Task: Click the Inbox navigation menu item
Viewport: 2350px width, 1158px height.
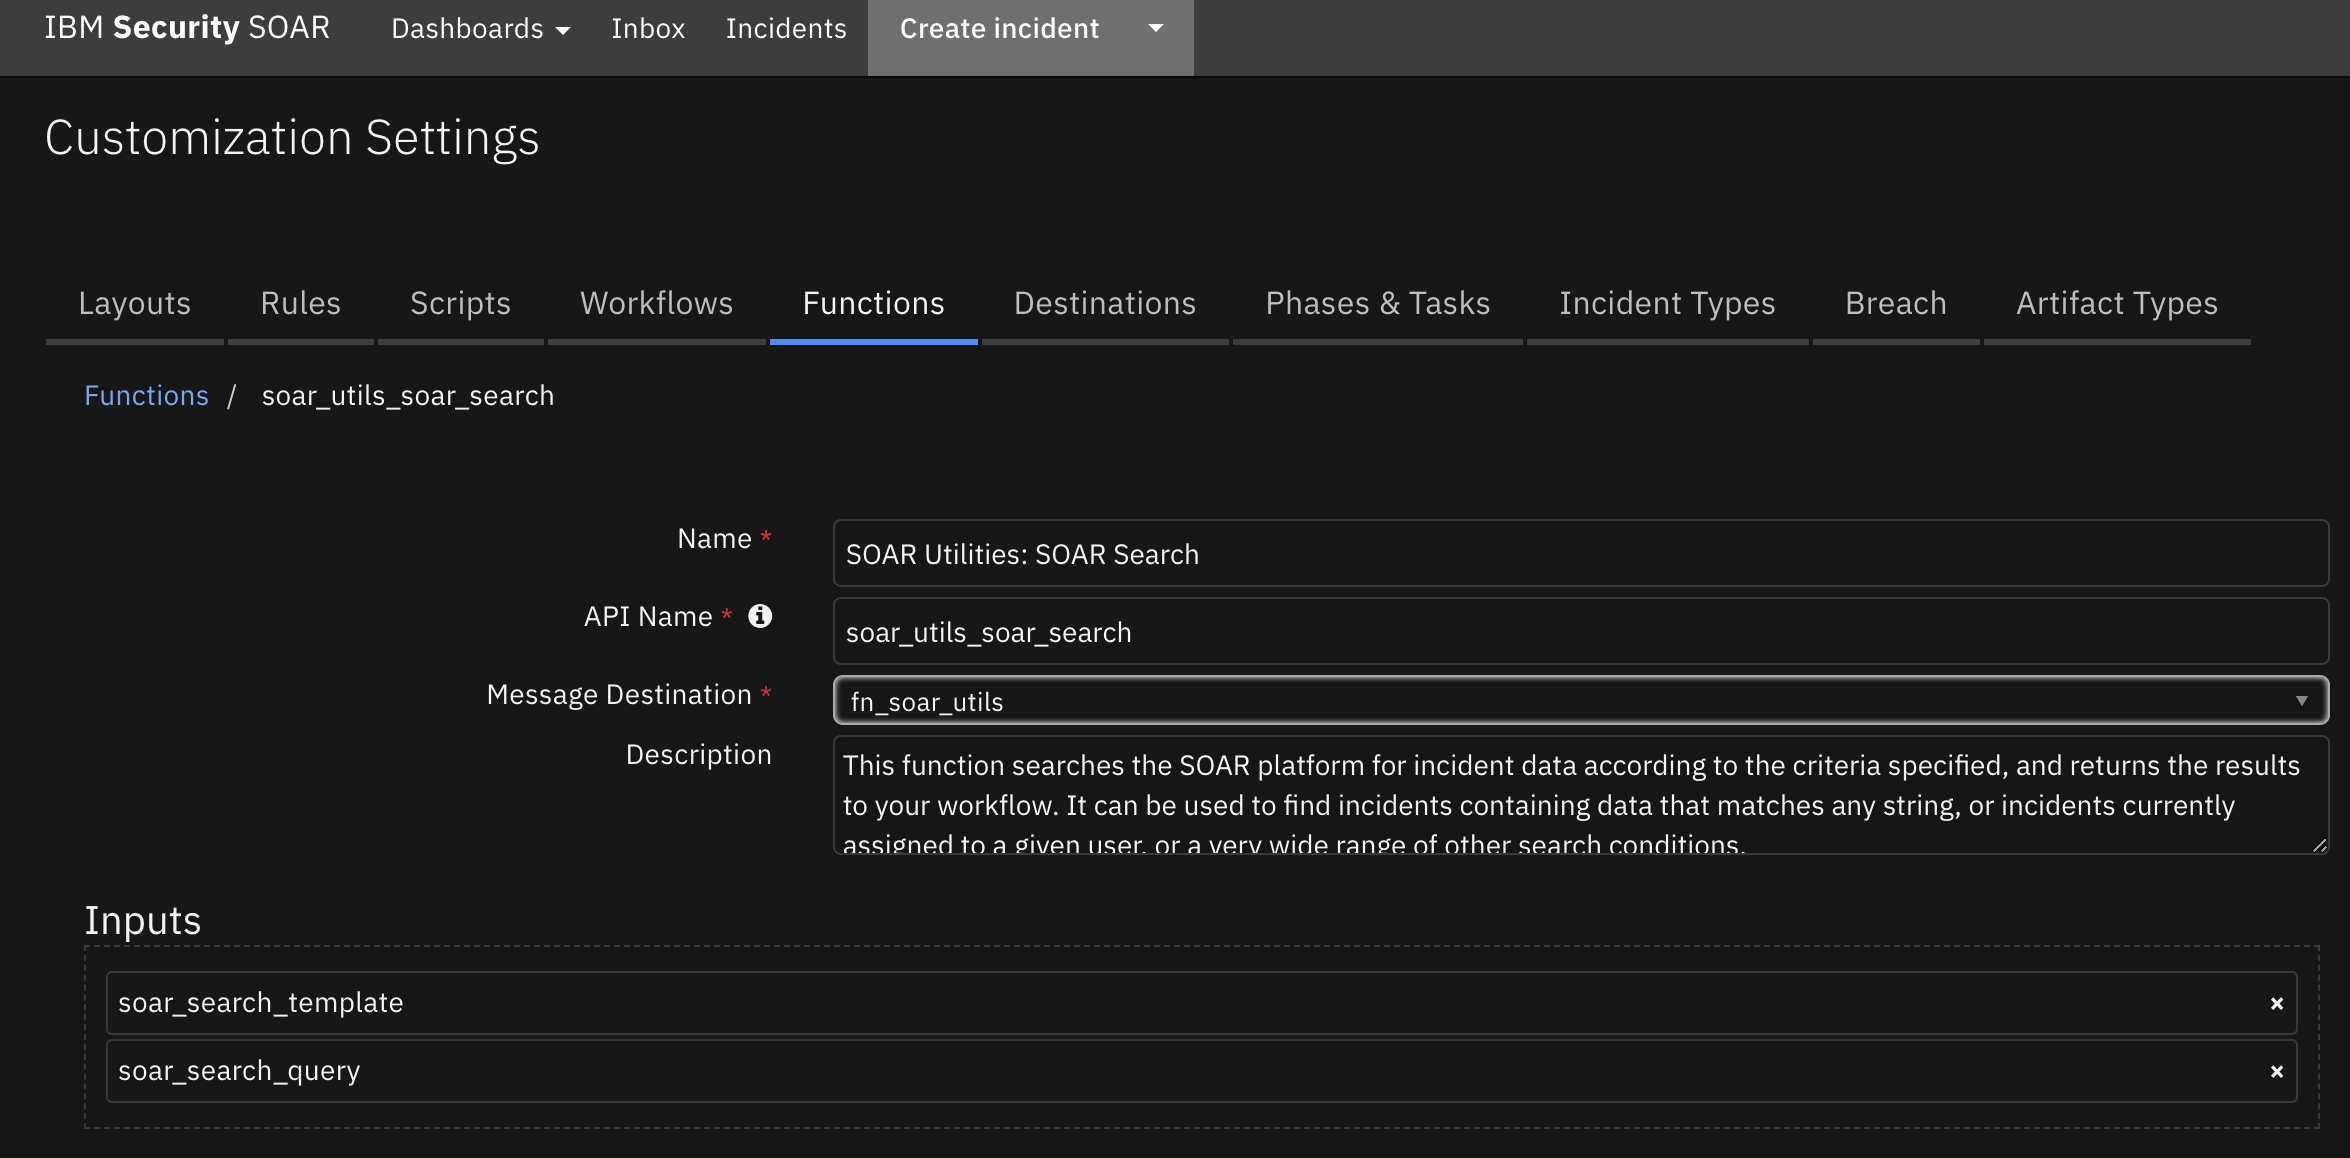Action: pyautogui.click(x=646, y=25)
